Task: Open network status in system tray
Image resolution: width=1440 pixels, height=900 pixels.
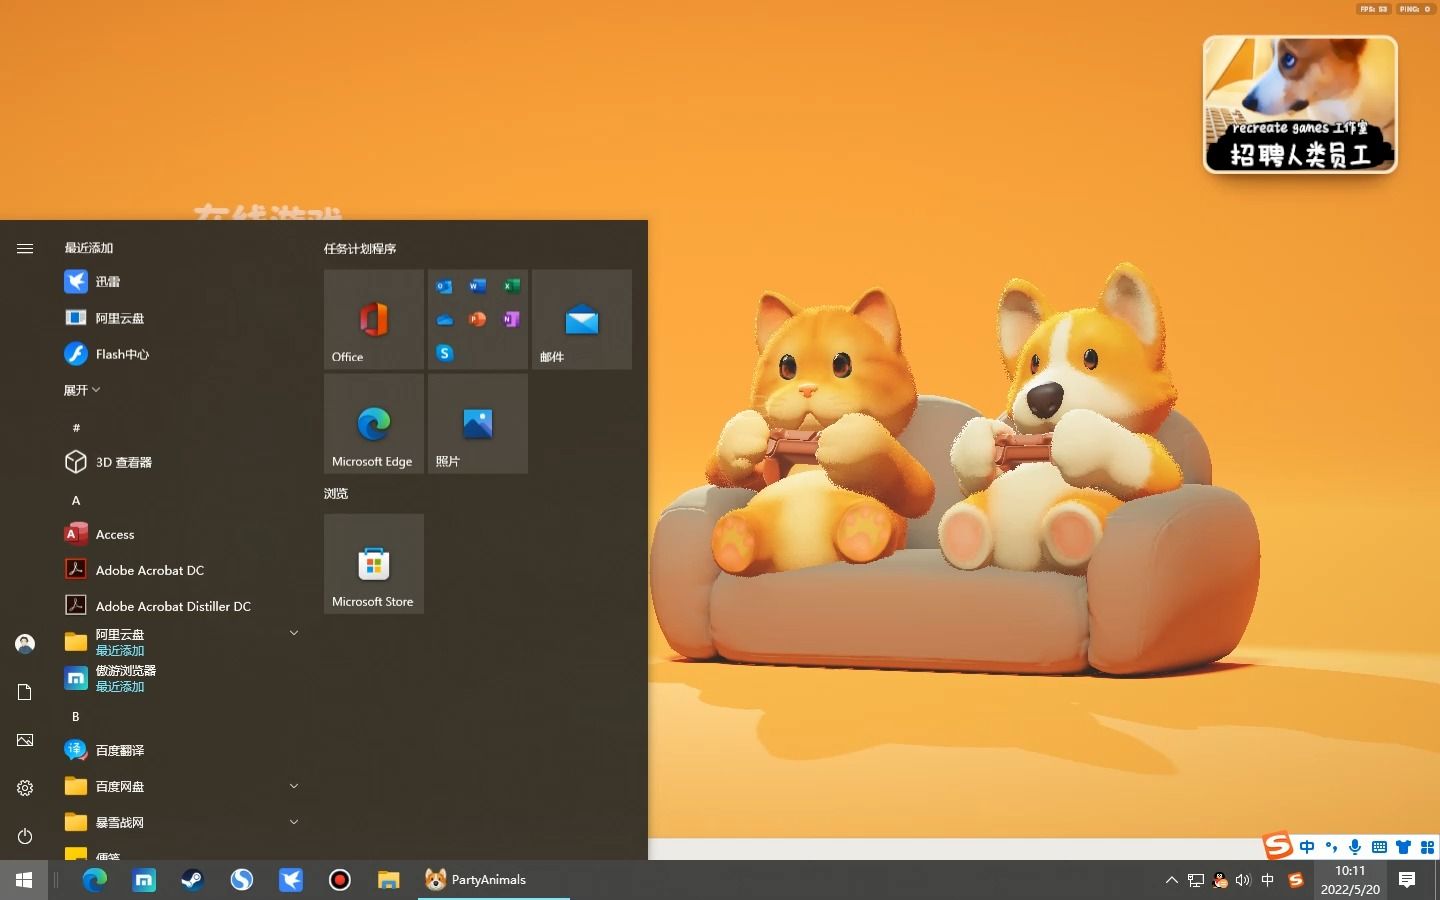Action: (1196, 880)
